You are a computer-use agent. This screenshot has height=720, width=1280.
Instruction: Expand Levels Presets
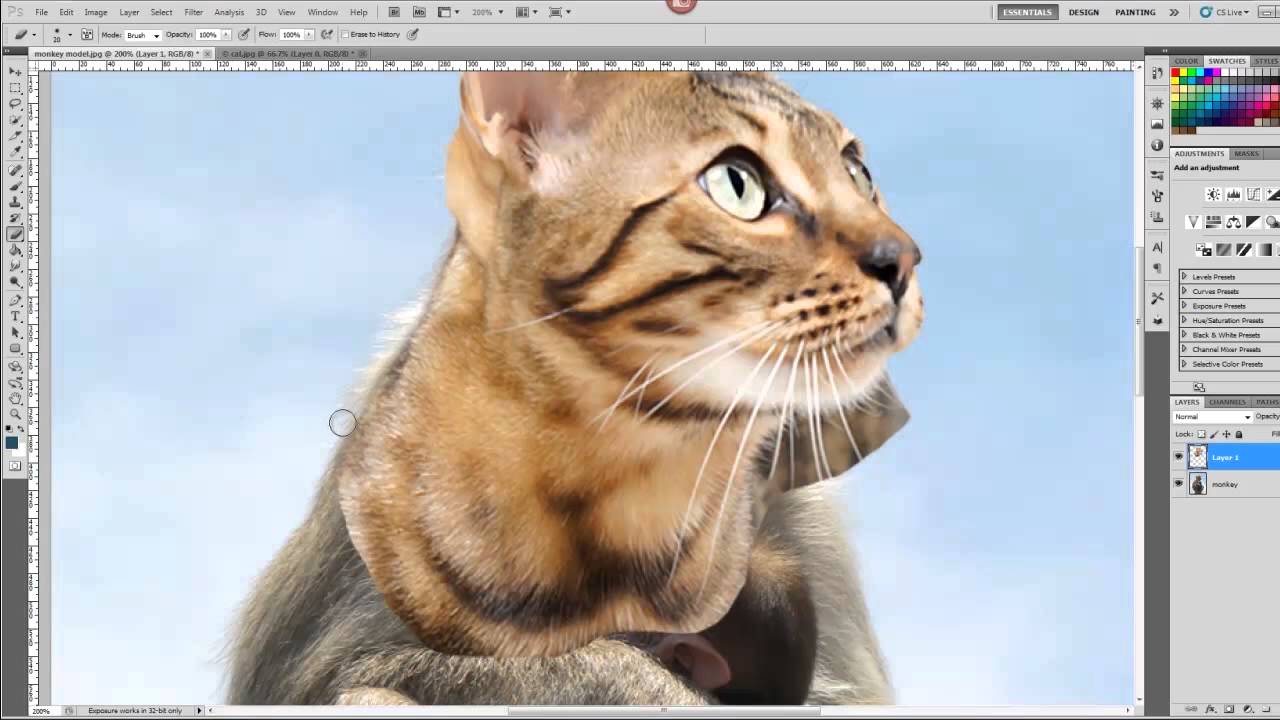1184,277
